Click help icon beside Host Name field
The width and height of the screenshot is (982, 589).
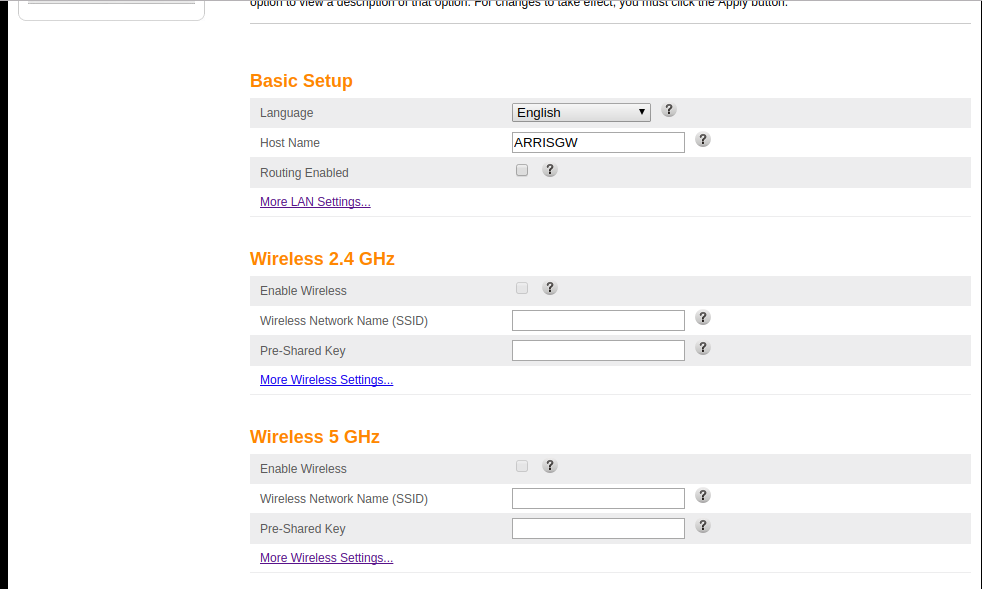coord(703,140)
